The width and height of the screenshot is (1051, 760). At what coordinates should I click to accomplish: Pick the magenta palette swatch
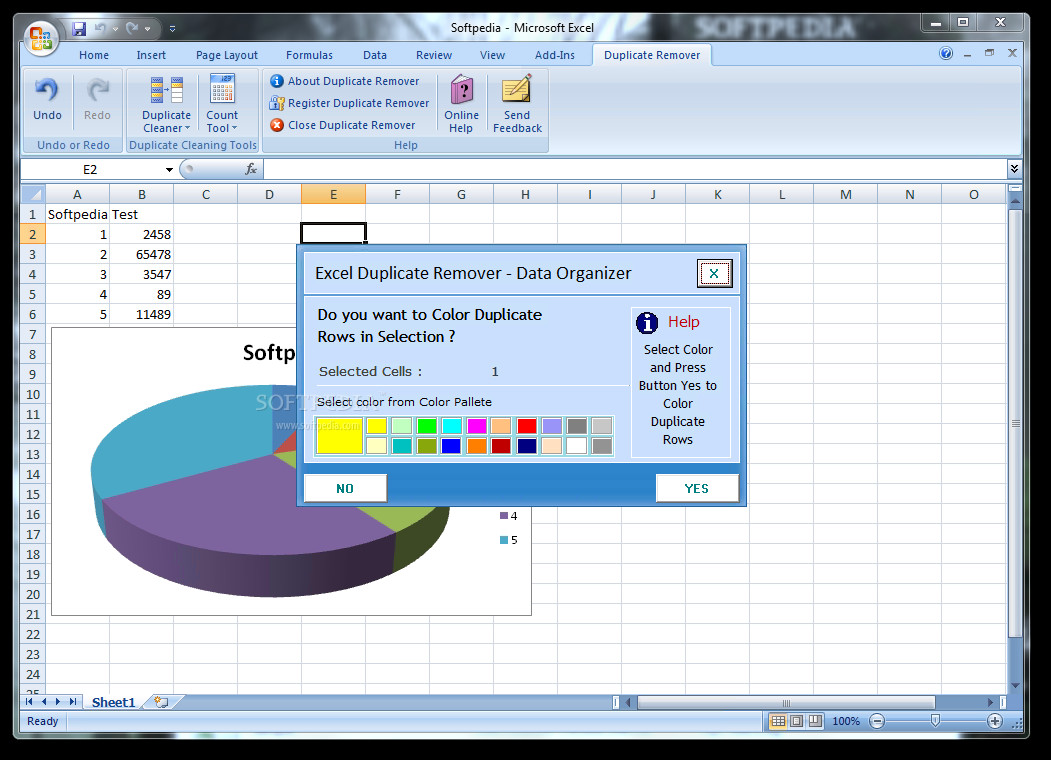click(x=477, y=426)
